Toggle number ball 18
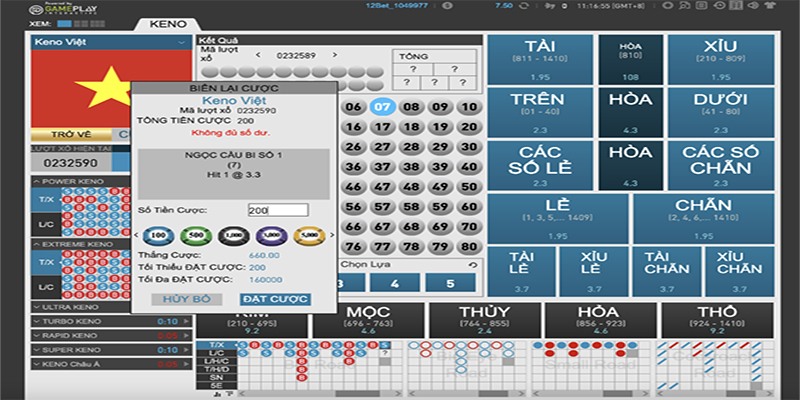Viewport: 800px width, 400px height. [x=411, y=127]
